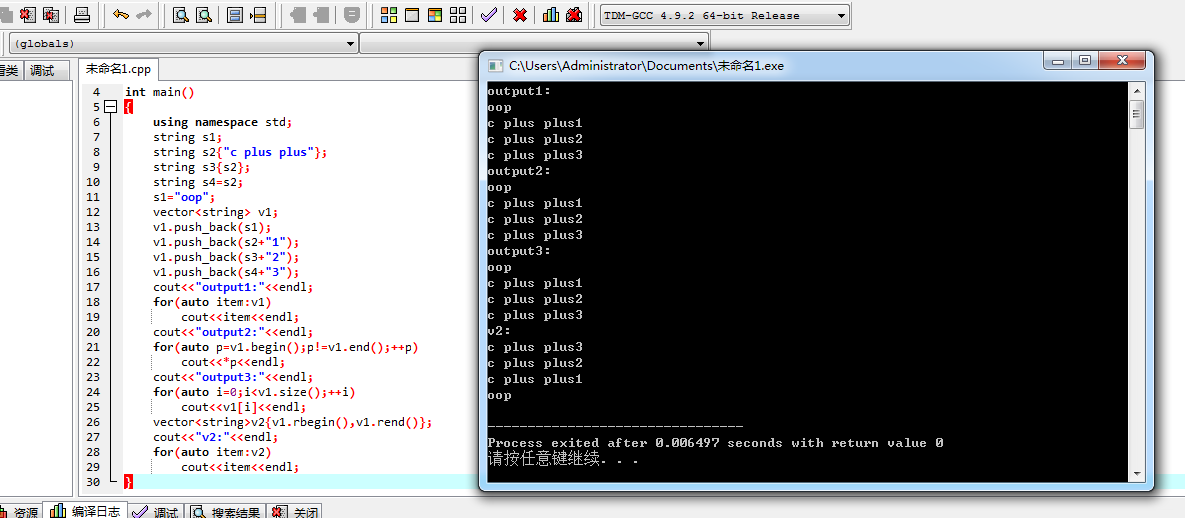Click the greyed Redo arrow icon

click(144, 14)
